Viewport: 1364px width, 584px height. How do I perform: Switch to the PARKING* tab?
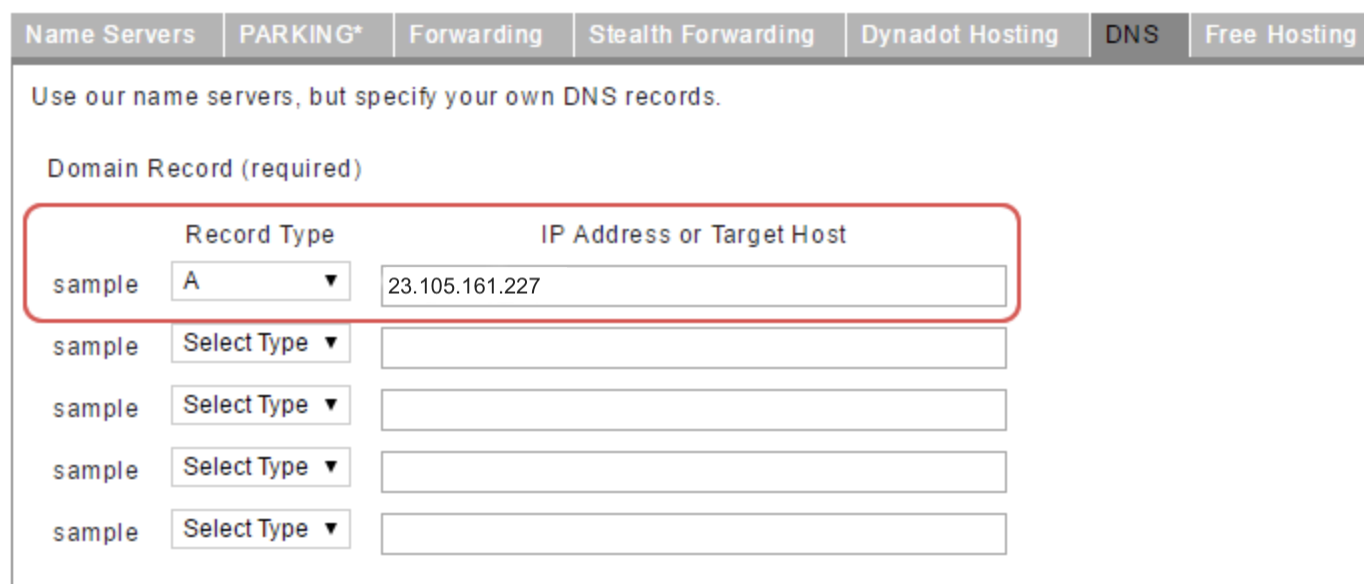tap(301, 35)
